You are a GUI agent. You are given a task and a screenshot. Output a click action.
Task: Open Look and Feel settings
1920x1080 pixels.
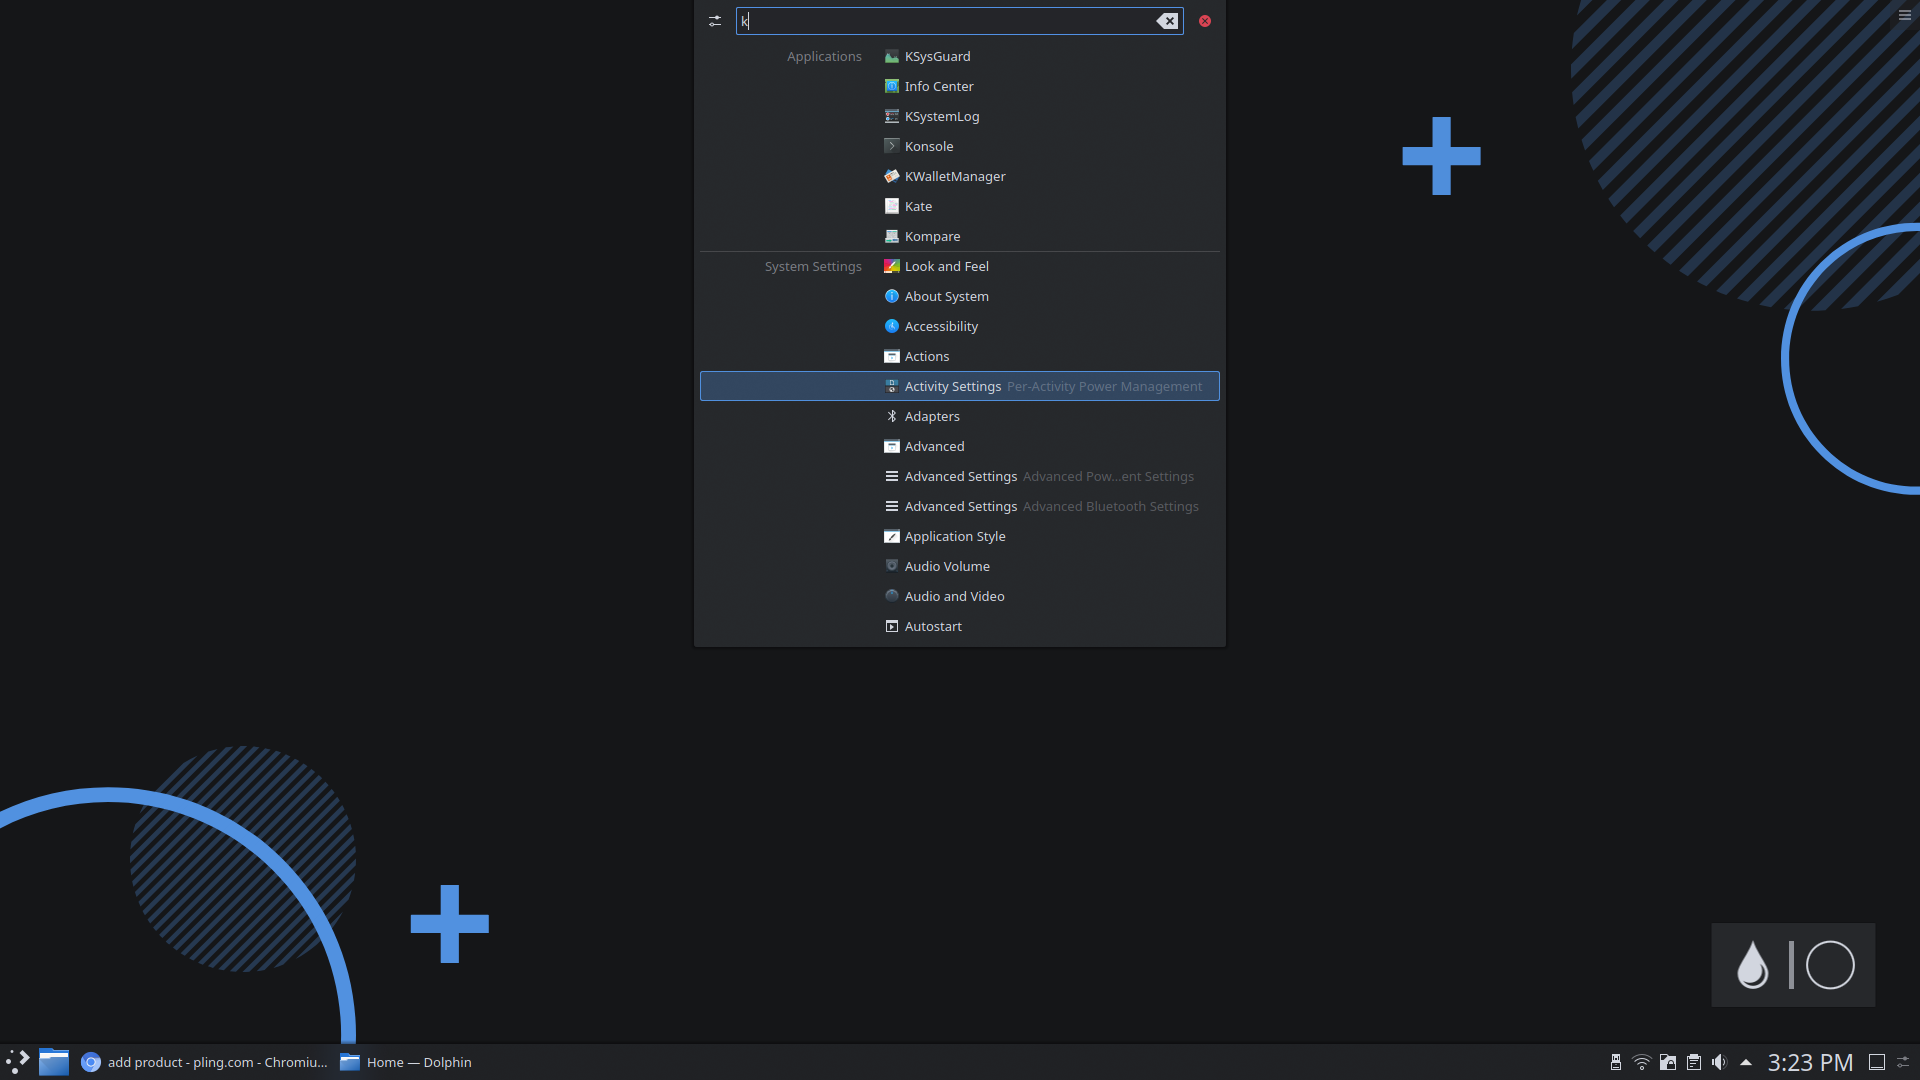(960, 266)
